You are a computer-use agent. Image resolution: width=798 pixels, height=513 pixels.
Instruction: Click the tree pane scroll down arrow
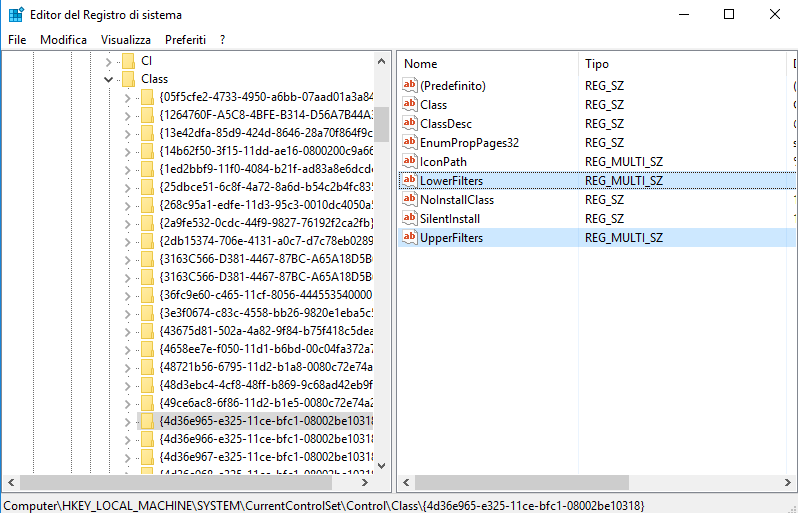pos(382,465)
